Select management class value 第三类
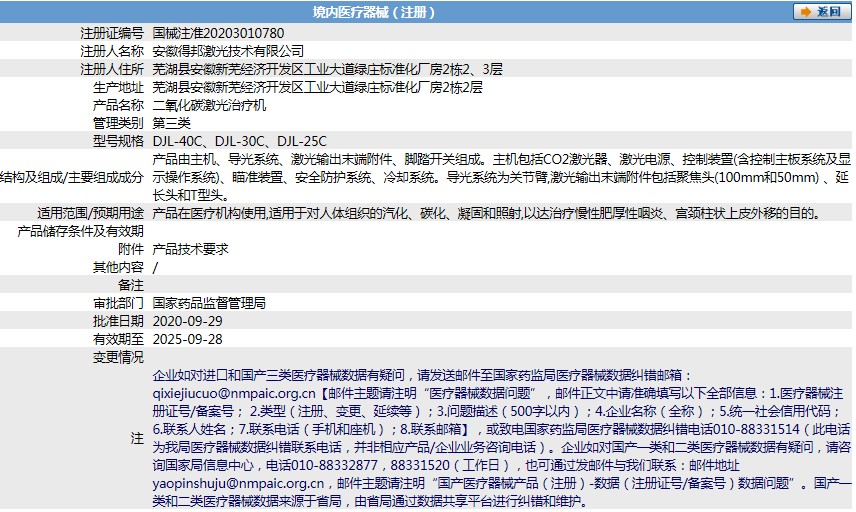 pyautogui.click(x=171, y=123)
